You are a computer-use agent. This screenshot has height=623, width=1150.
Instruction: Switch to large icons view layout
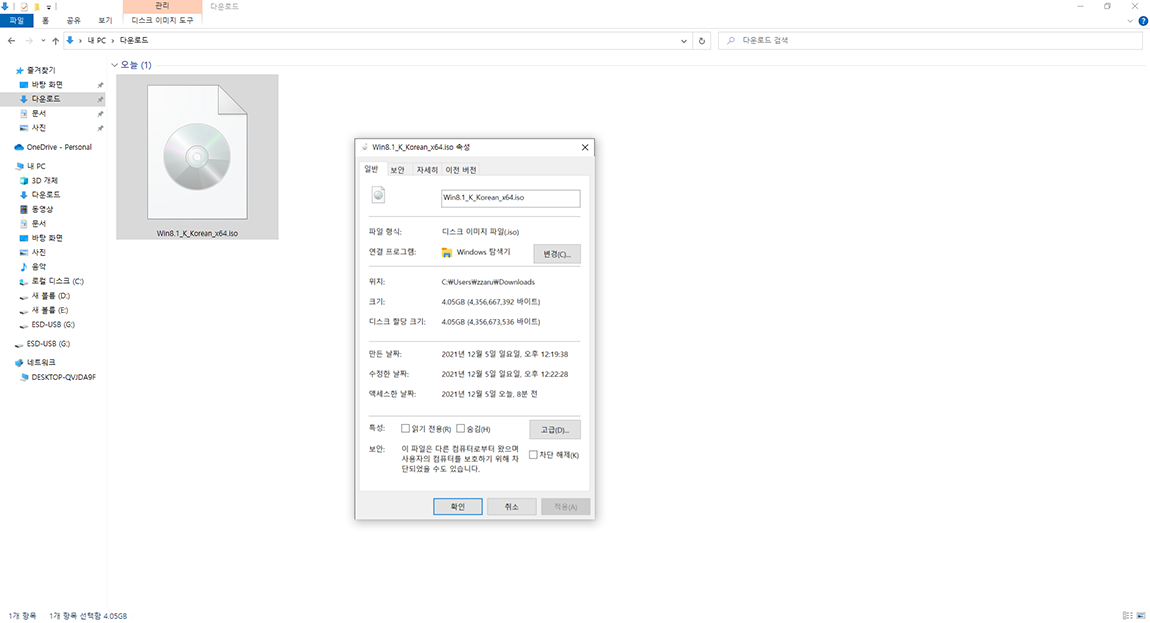coord(1140,615)
